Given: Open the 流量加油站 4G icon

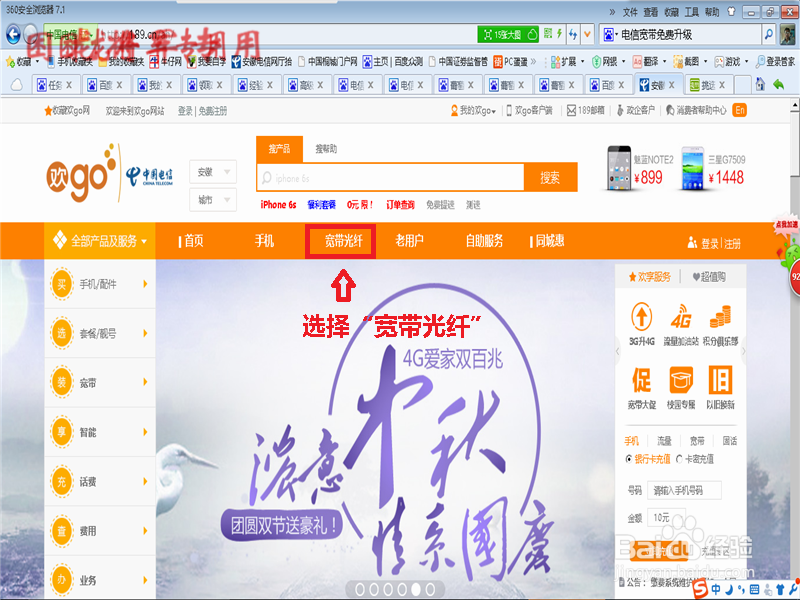Looking at the screenshot, I should 681,316.
